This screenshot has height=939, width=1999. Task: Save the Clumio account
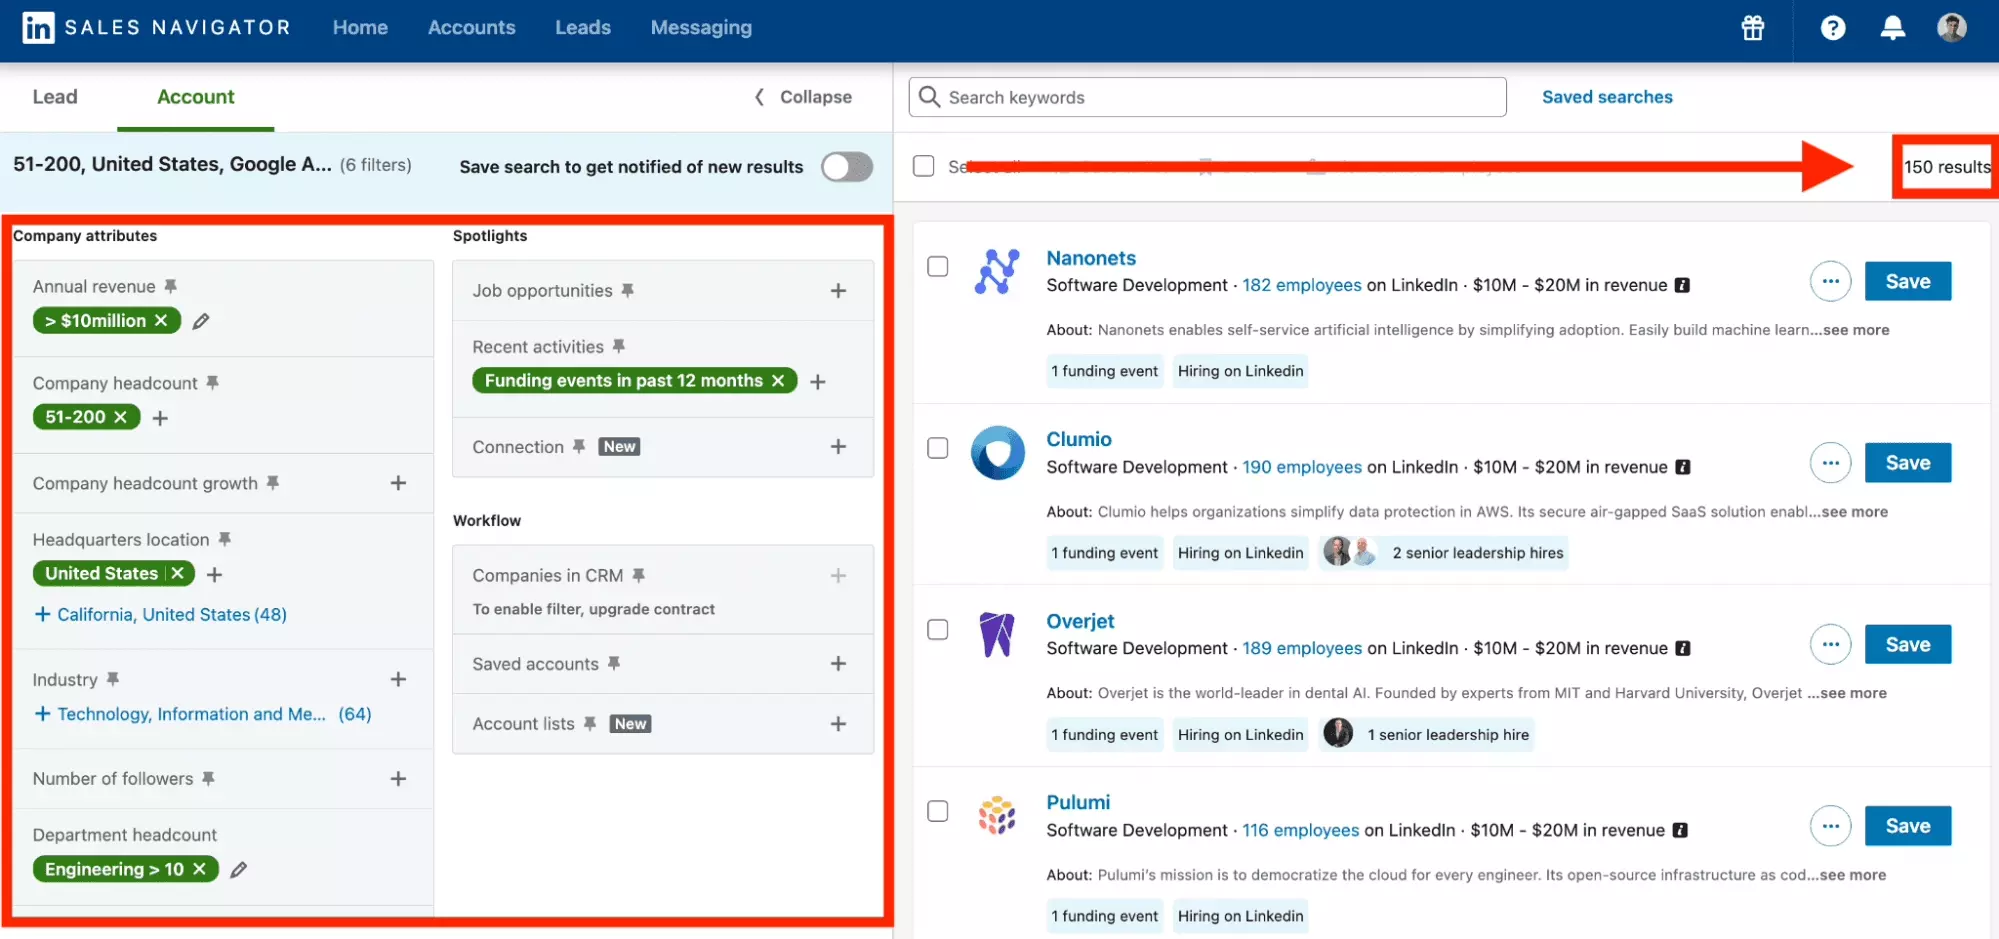1907,463
